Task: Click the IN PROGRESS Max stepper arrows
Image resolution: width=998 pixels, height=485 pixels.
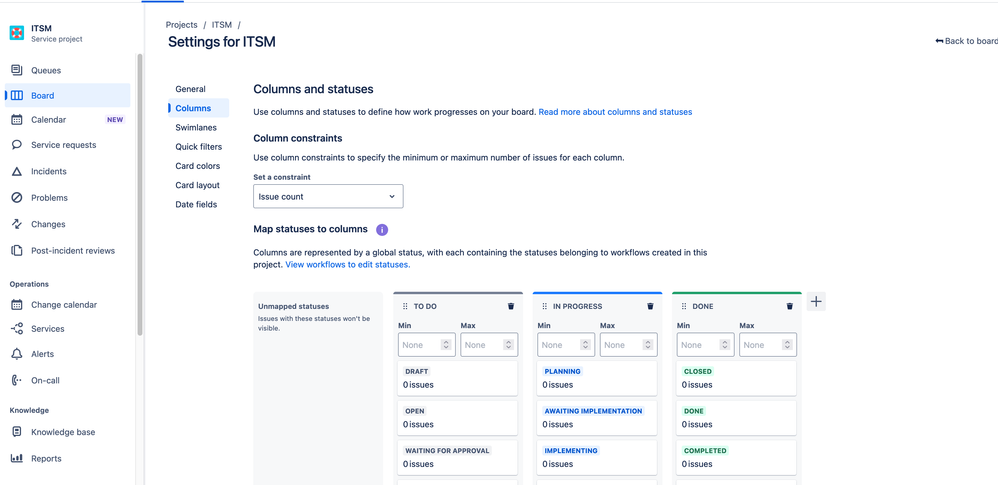Action: coord(647,345)
